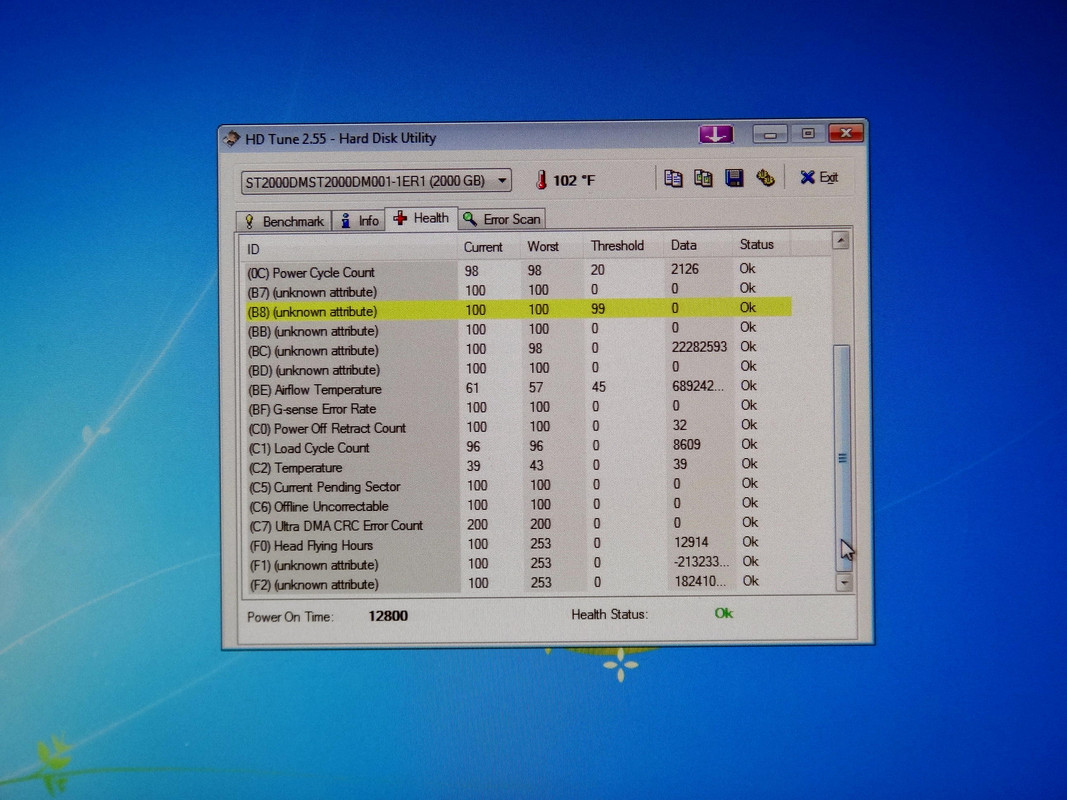Select the (C5) Current Pending Sector row

coord(519,486)
